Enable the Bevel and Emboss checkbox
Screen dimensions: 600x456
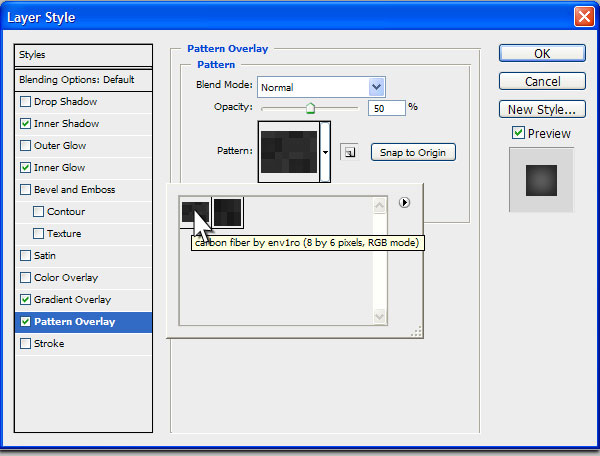[25, 190]
